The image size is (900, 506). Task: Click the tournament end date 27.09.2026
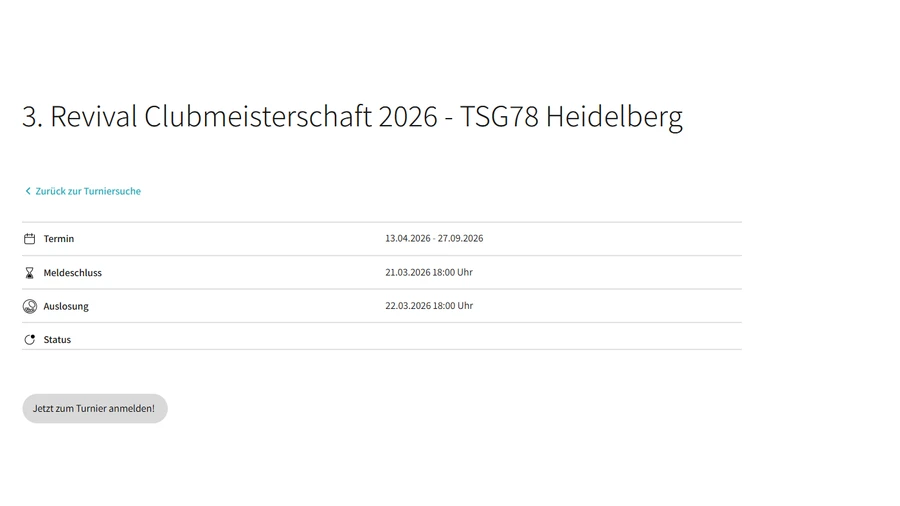click(x=460, y=238)
